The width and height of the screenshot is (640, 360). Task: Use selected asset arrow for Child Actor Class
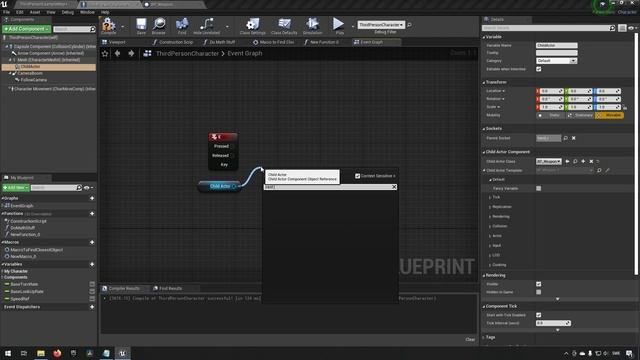click(x=567, y=161)
